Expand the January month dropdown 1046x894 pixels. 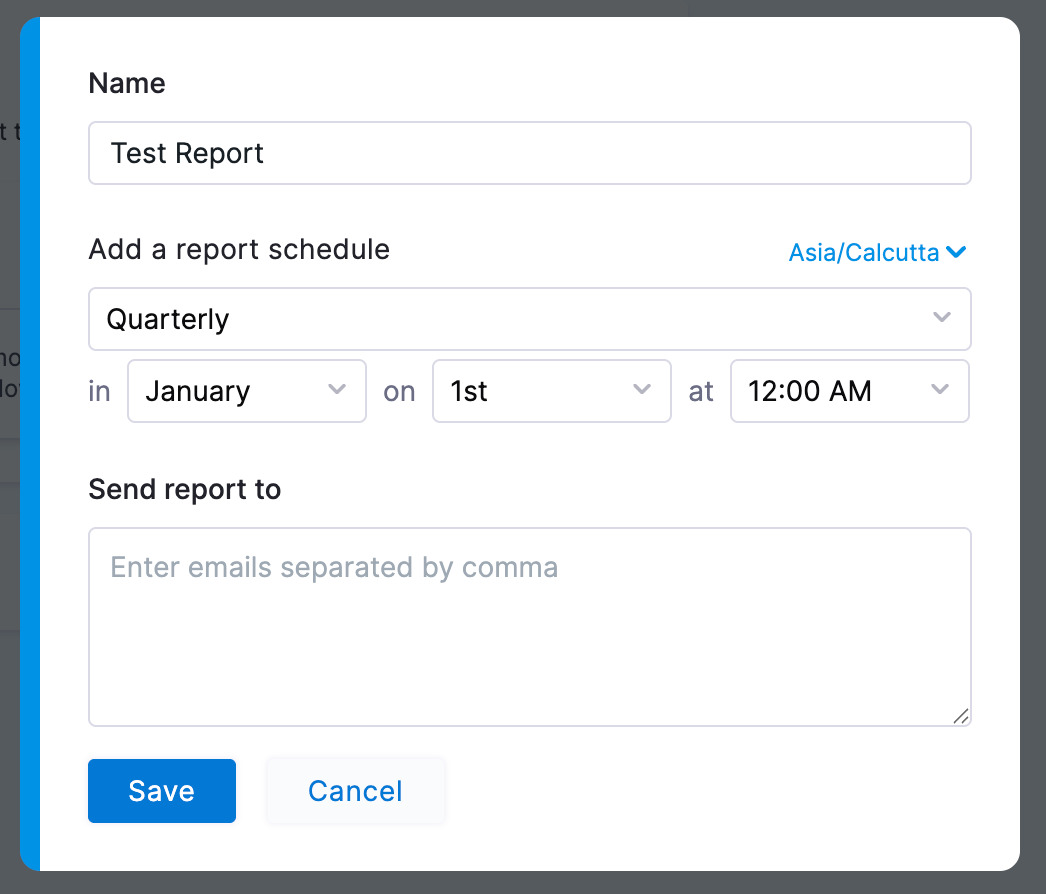coord(246,391)
